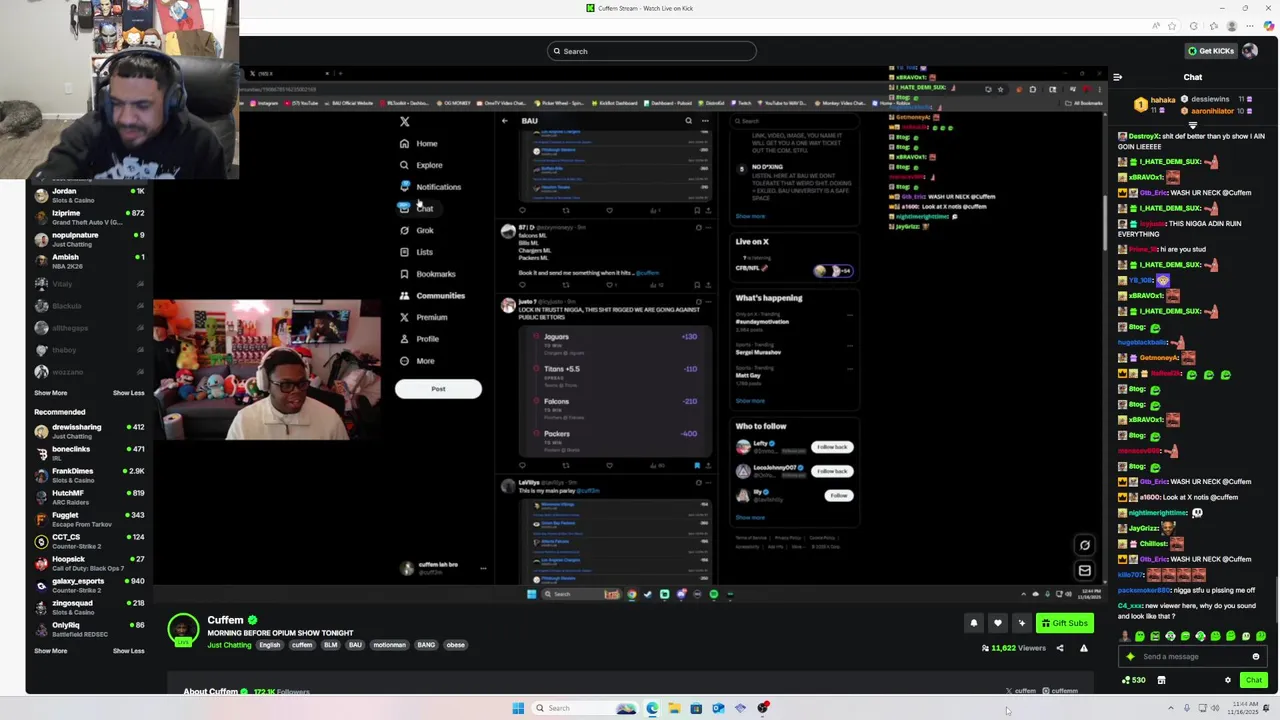Open FrankDimes recommended channel
The width and height of the screenshot is (1280, 720).
pos(89,475)
